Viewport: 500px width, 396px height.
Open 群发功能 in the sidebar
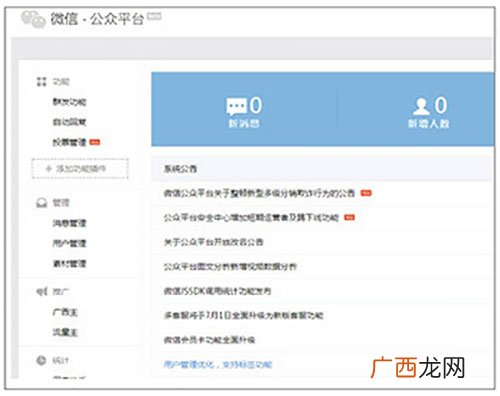coord(69,102)
